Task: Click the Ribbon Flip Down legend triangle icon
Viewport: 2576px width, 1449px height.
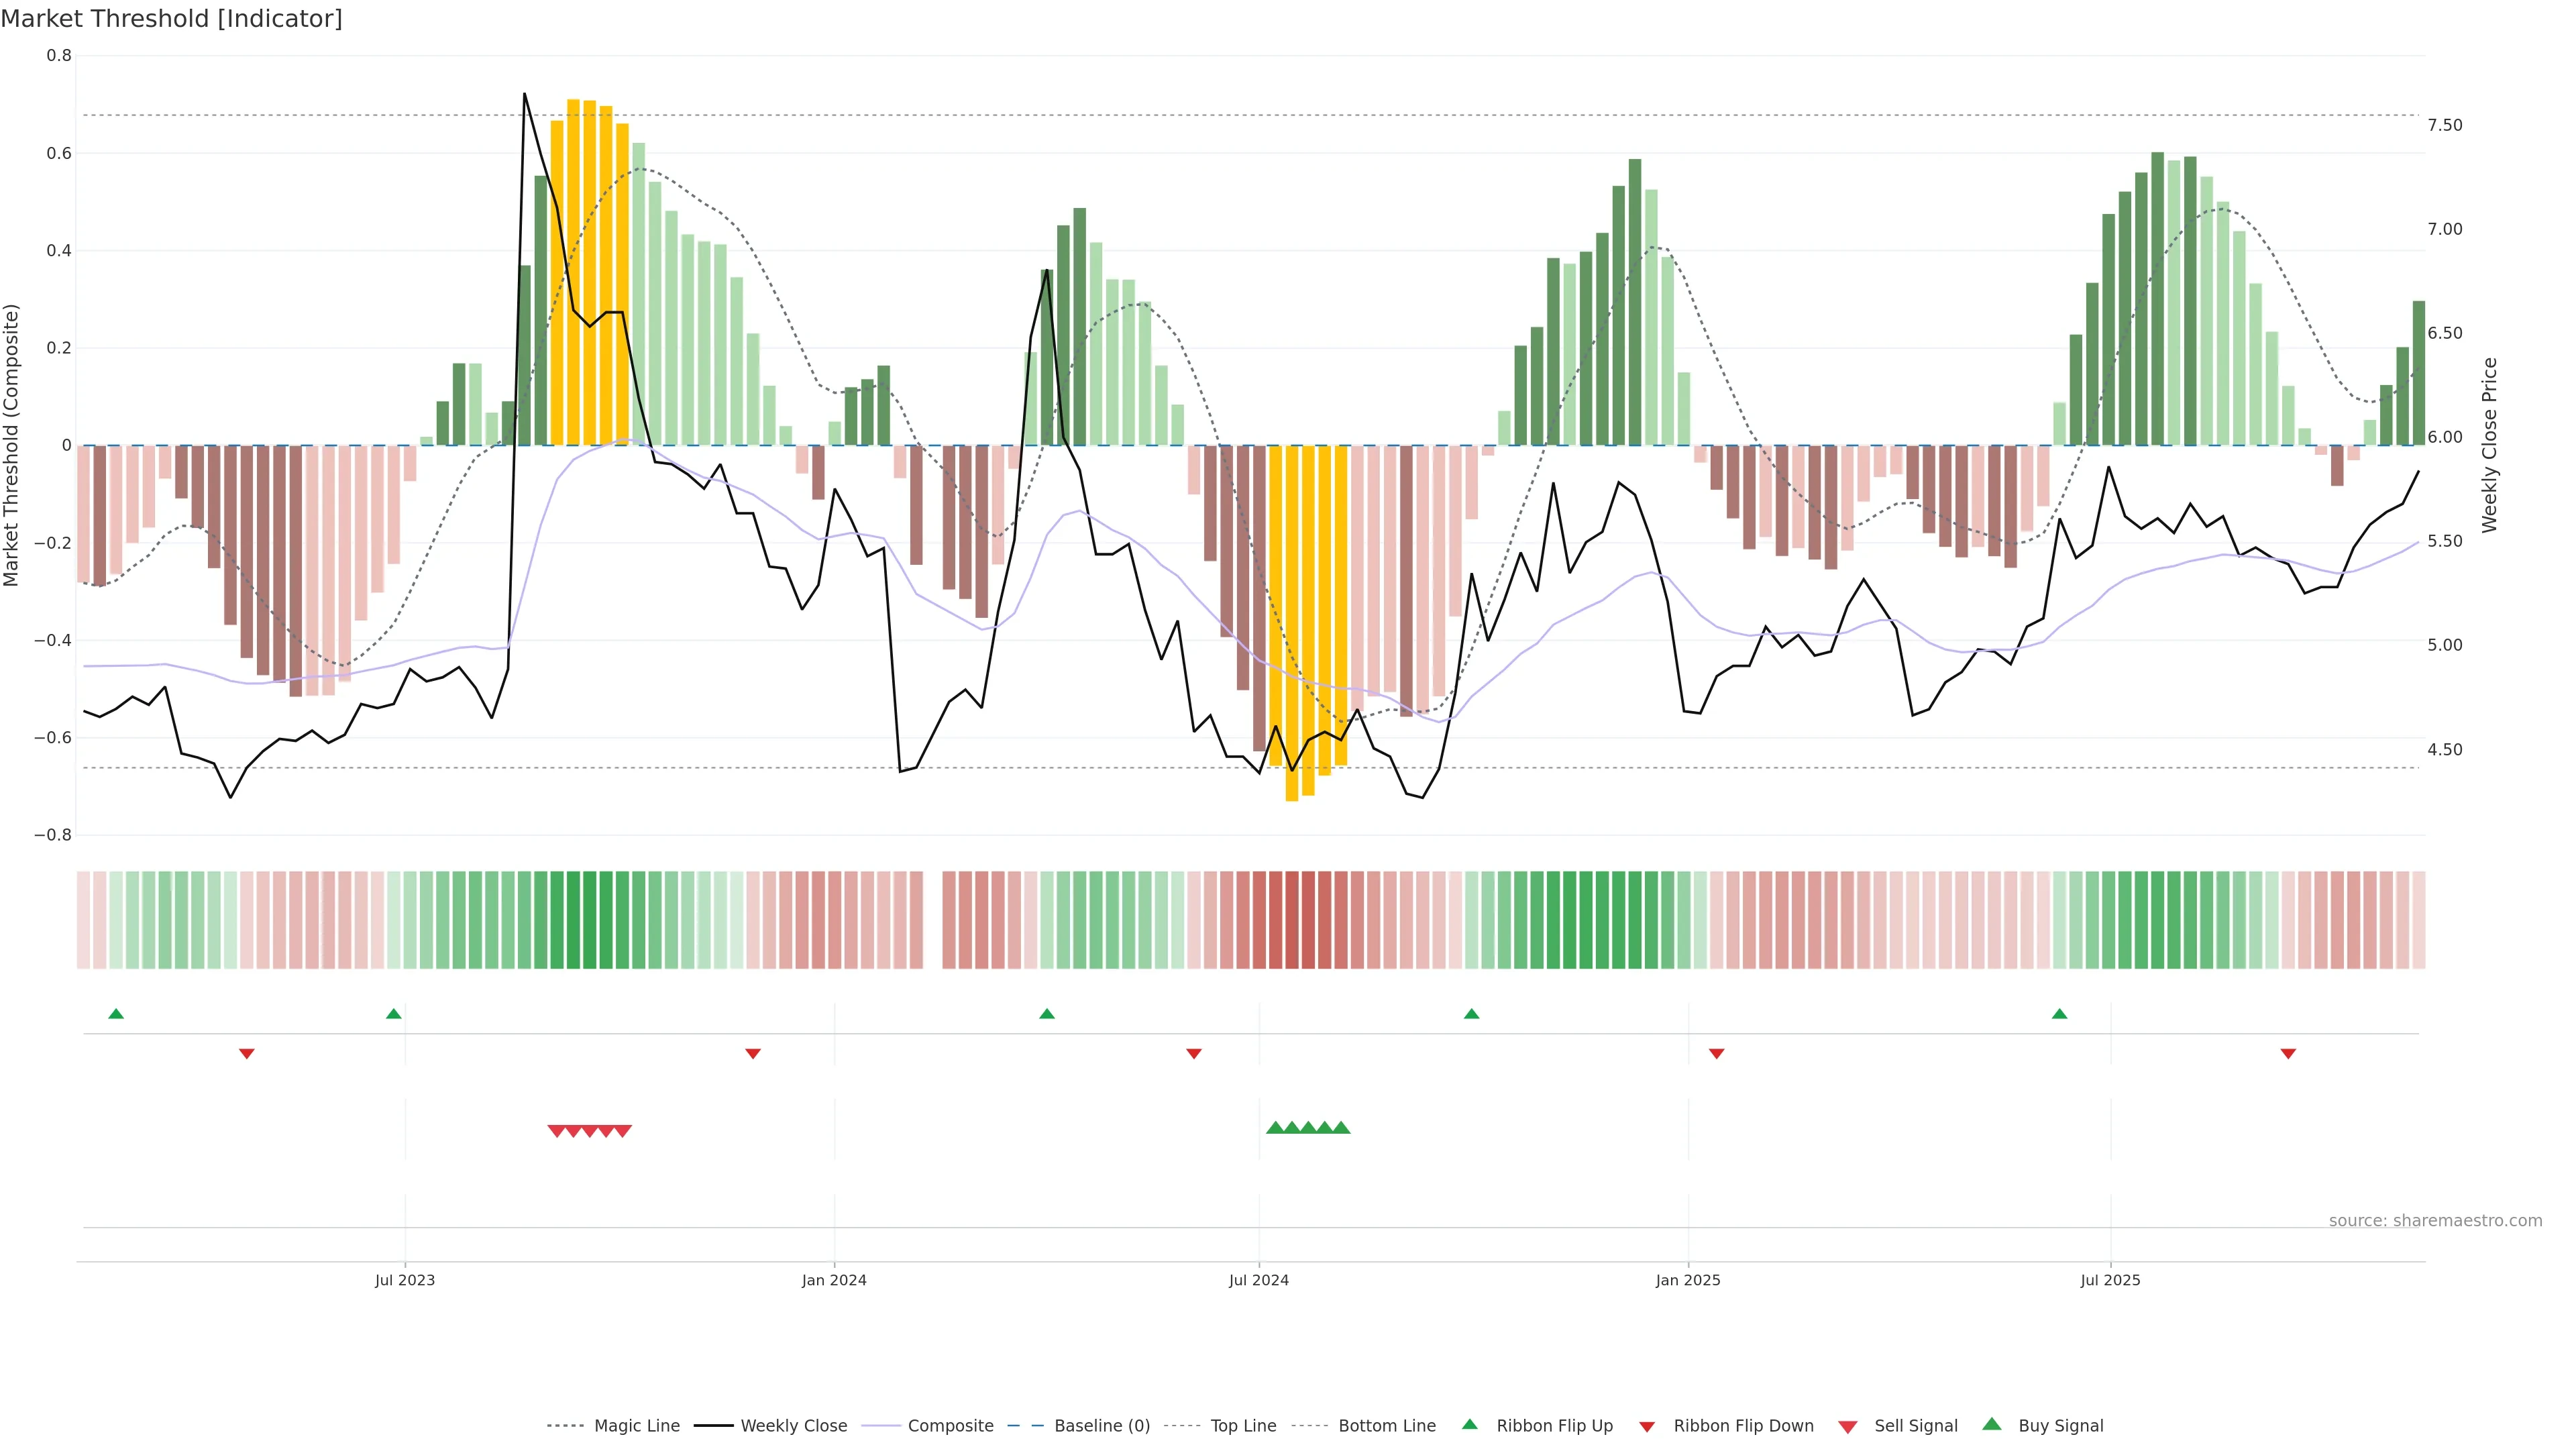Action: click(x=1646, y=1426)
